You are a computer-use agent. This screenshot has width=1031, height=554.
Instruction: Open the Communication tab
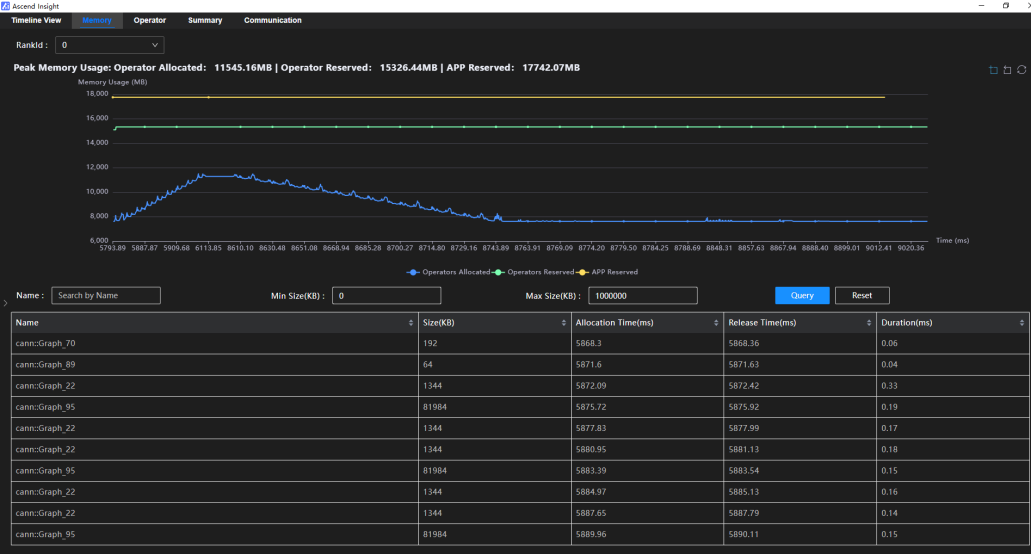(x=273, y=20)
